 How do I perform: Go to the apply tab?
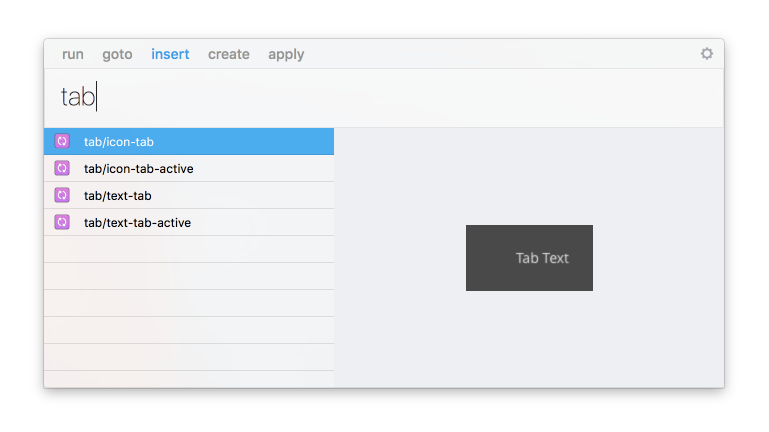(286, 54)
